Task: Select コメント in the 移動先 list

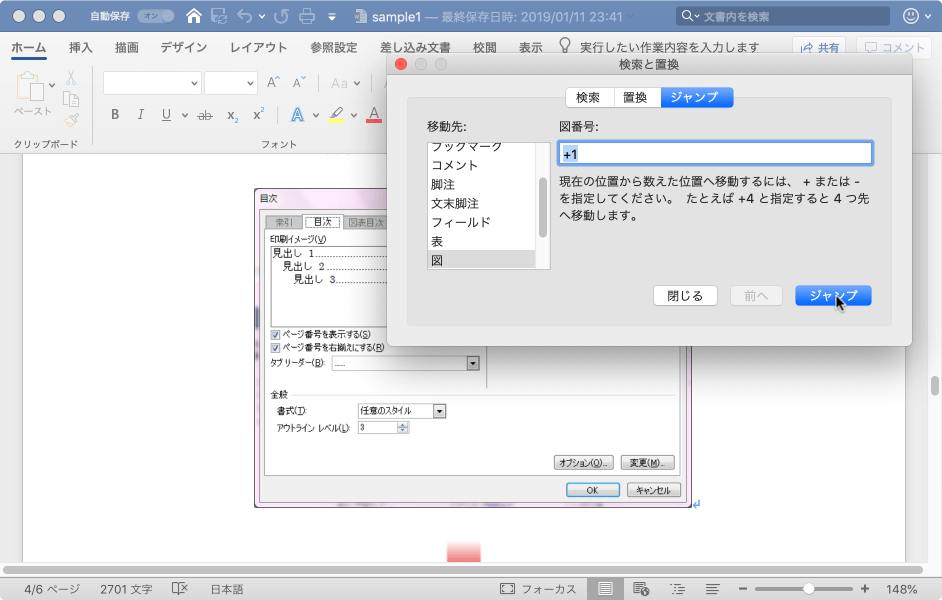Action: coord(481,165)
